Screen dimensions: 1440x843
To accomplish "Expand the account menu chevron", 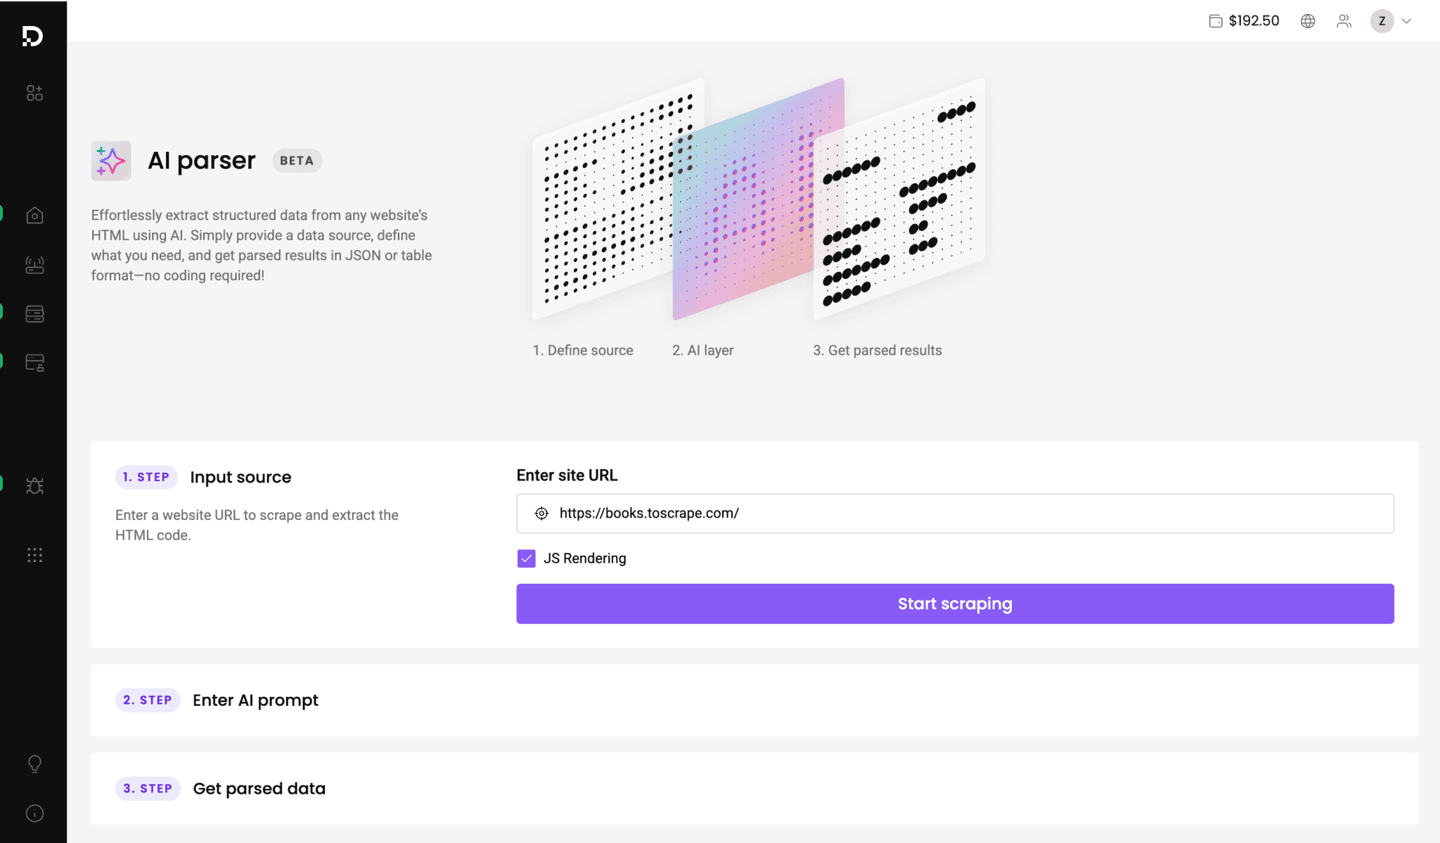I will [x=1407, y=21].
